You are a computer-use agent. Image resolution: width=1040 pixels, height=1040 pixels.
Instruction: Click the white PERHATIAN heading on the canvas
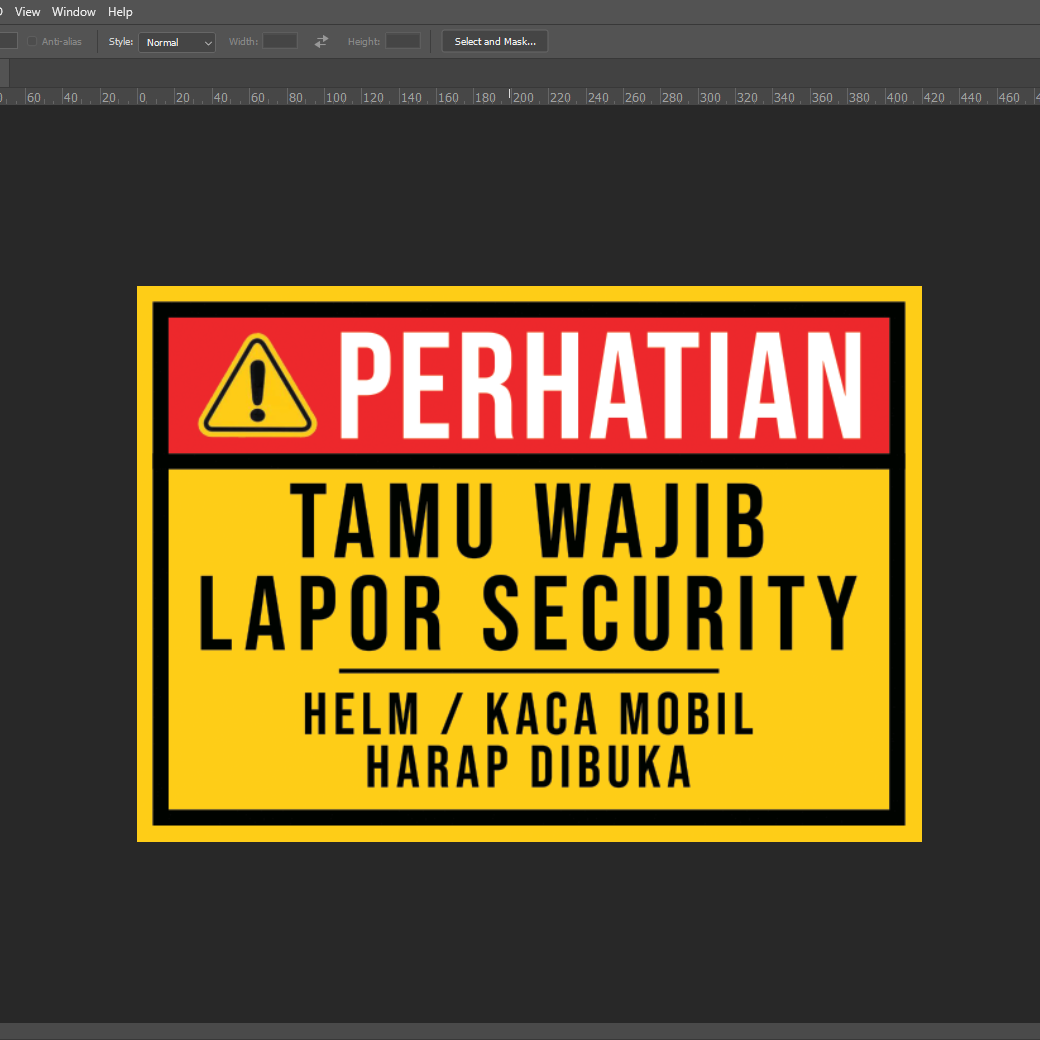pyautogui.click(x=601, y=385)
